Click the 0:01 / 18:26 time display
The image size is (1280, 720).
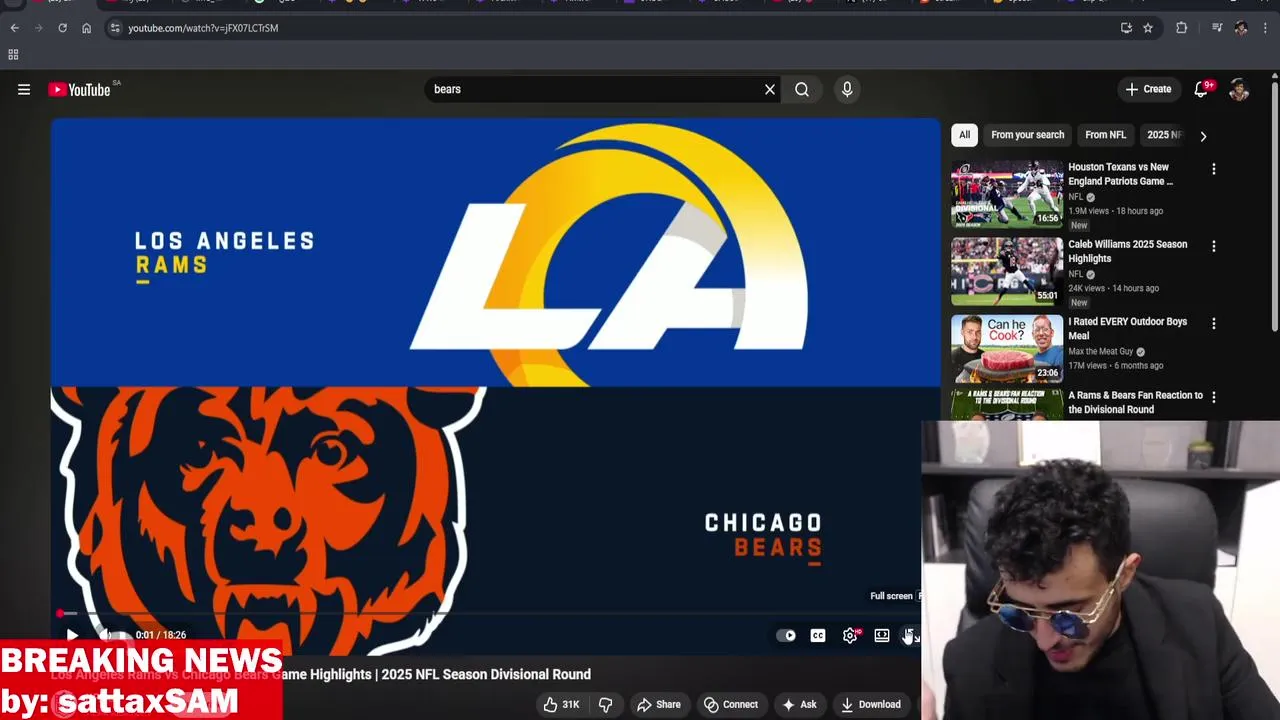click(161, 635)
